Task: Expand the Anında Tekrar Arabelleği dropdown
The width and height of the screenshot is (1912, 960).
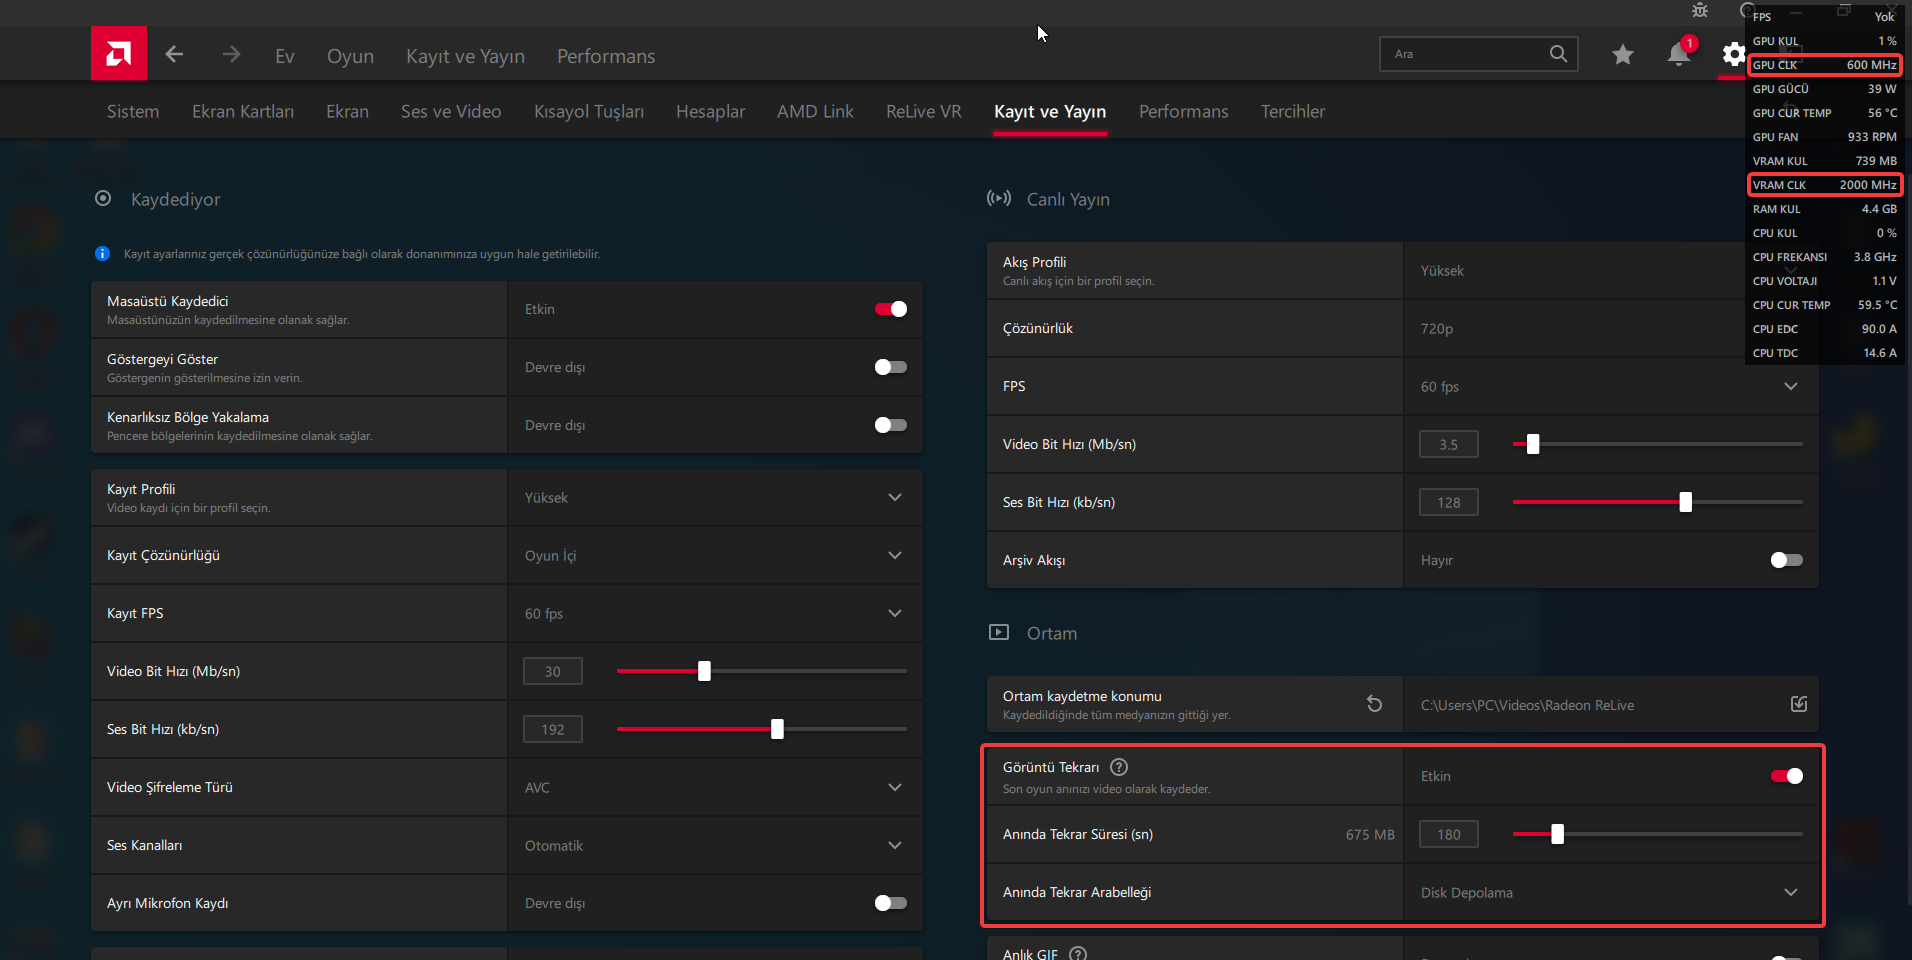Action: (x=1790, y=892)
